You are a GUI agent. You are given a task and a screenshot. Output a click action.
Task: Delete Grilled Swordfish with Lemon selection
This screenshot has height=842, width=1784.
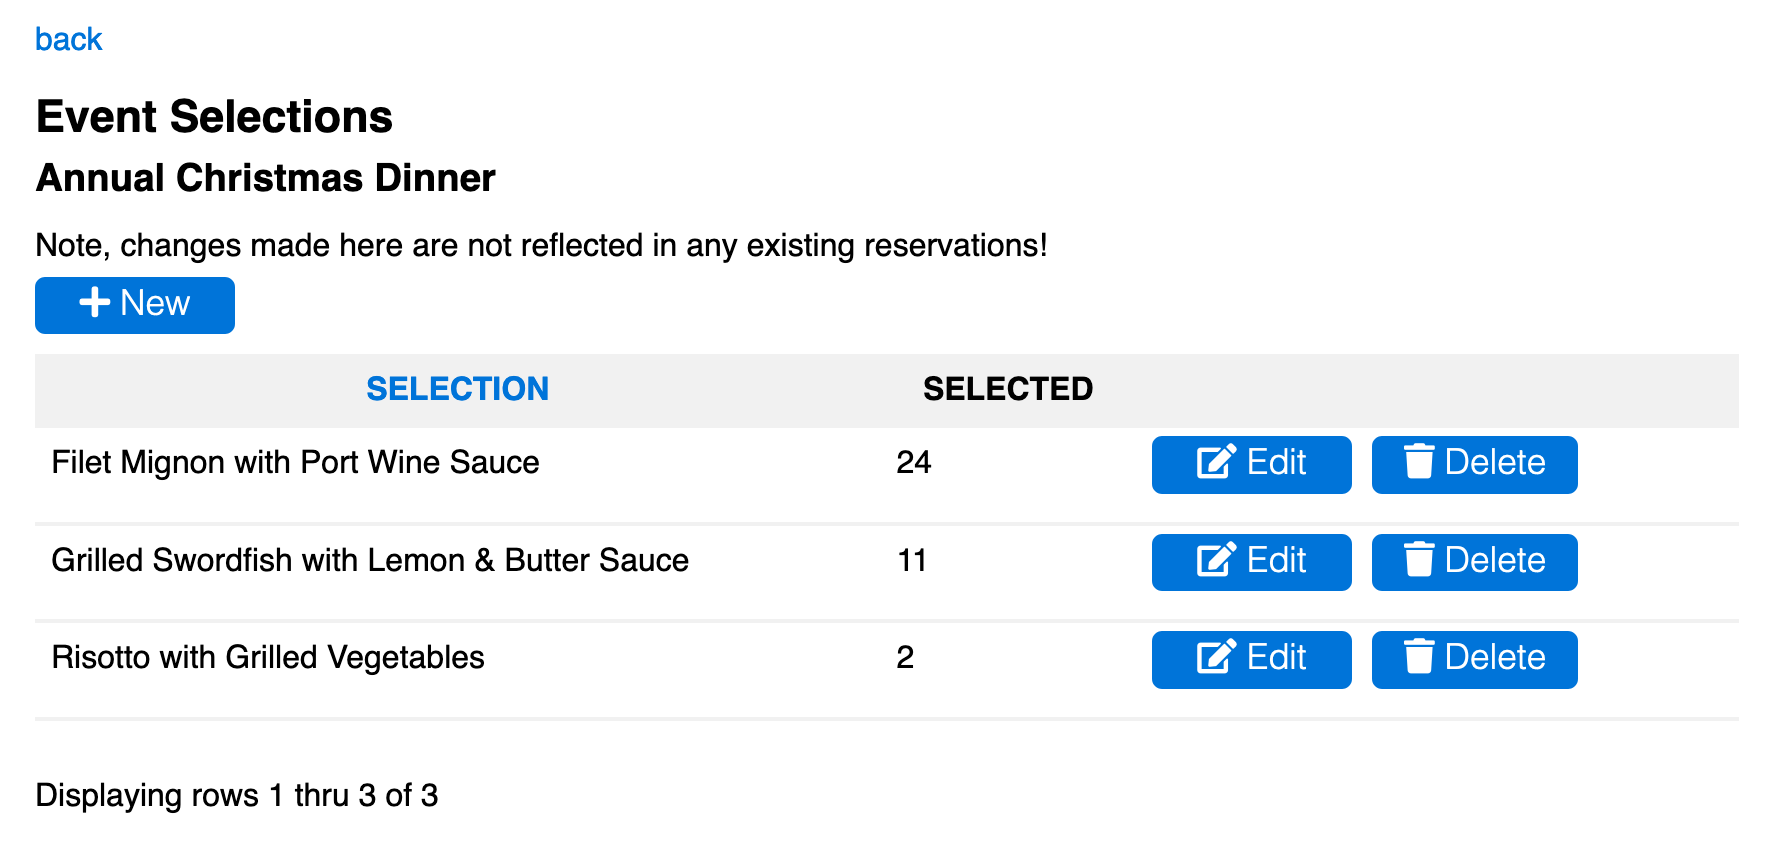(x=1475, y=562)
